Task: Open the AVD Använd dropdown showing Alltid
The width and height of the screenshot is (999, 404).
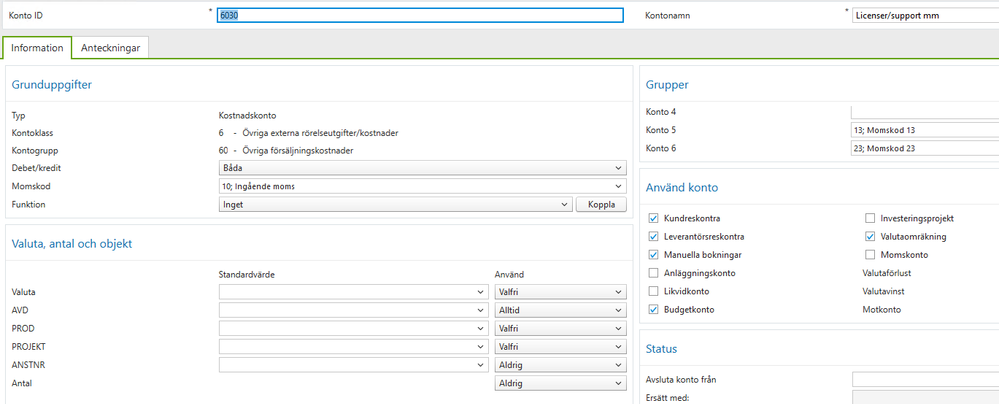Action: click(560, 310)
